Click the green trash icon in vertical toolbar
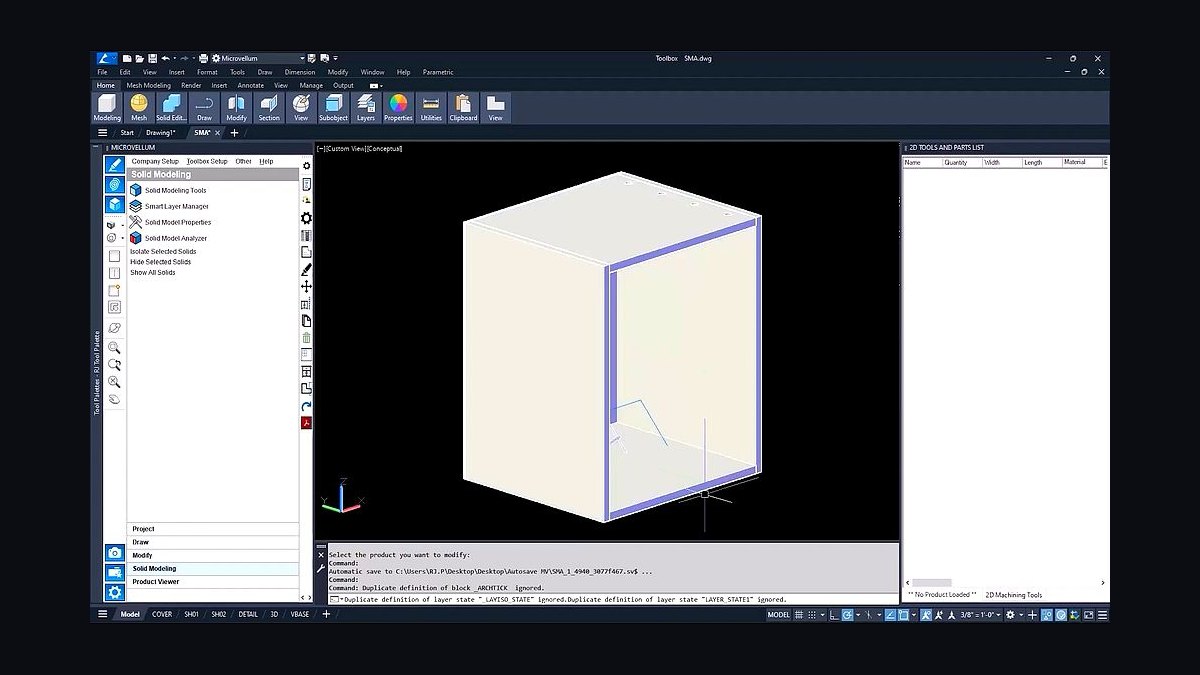Image resolution: width=1200 pixels, height=675 pixels. coord(306,338)
